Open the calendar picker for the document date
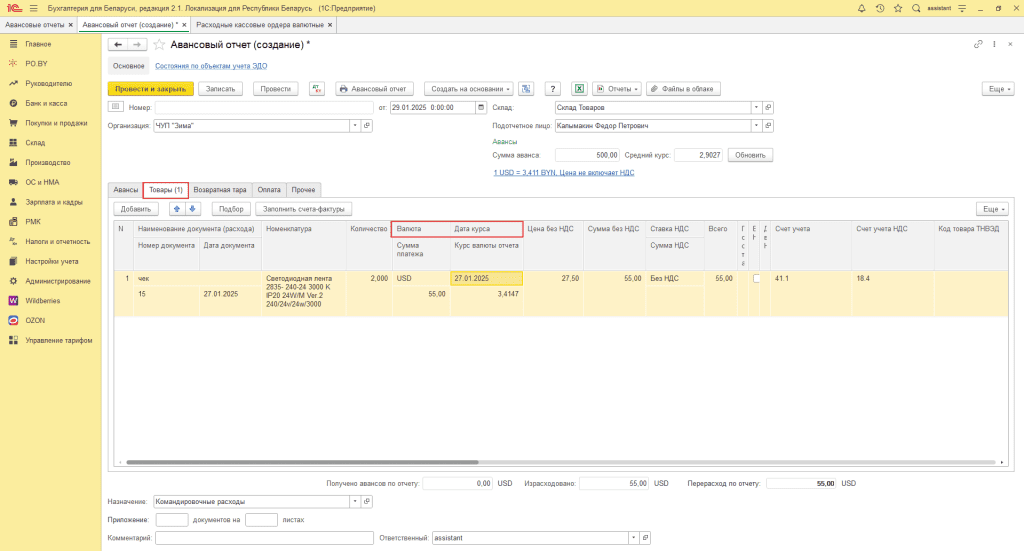Screen dimensions: 1024x551 tap(481, 107)
